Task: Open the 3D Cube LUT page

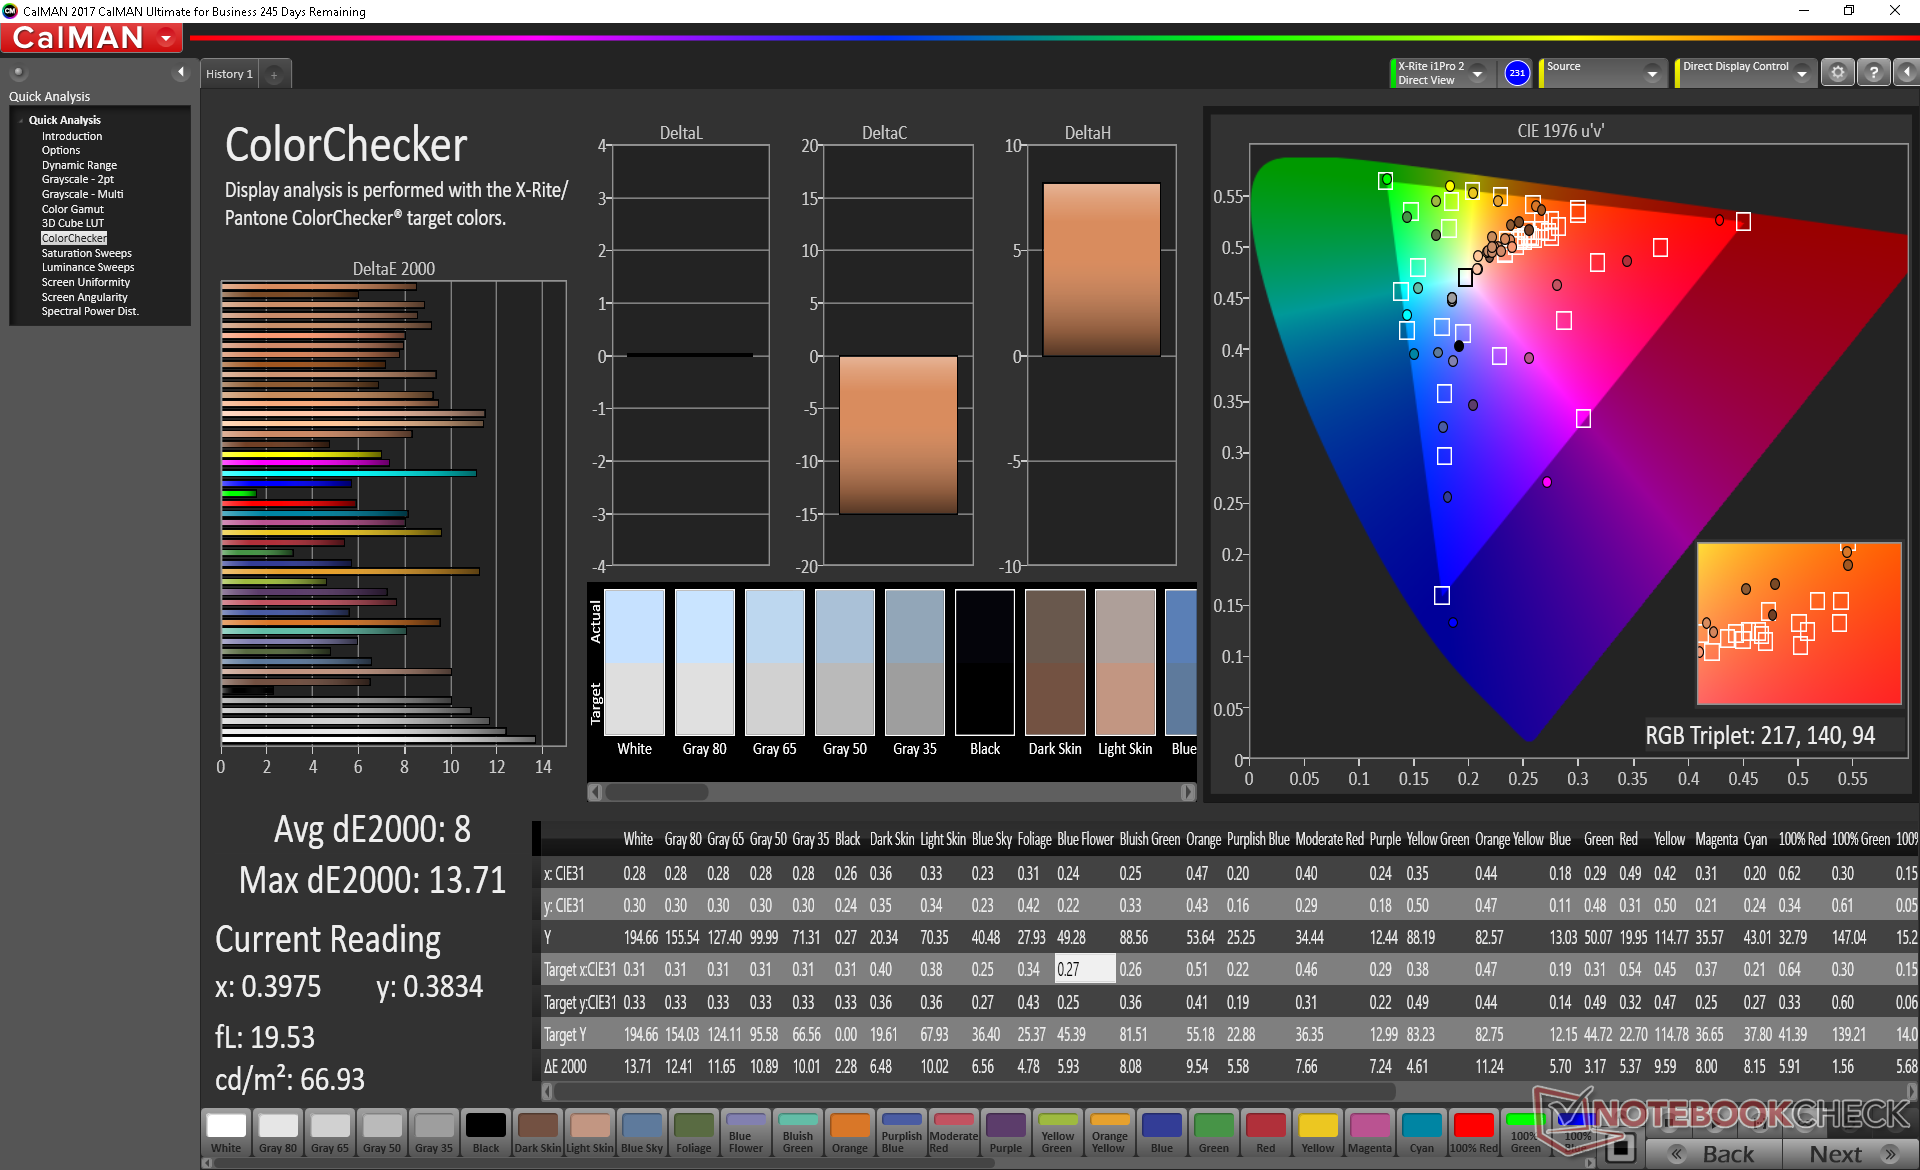Action: (72, 223)
